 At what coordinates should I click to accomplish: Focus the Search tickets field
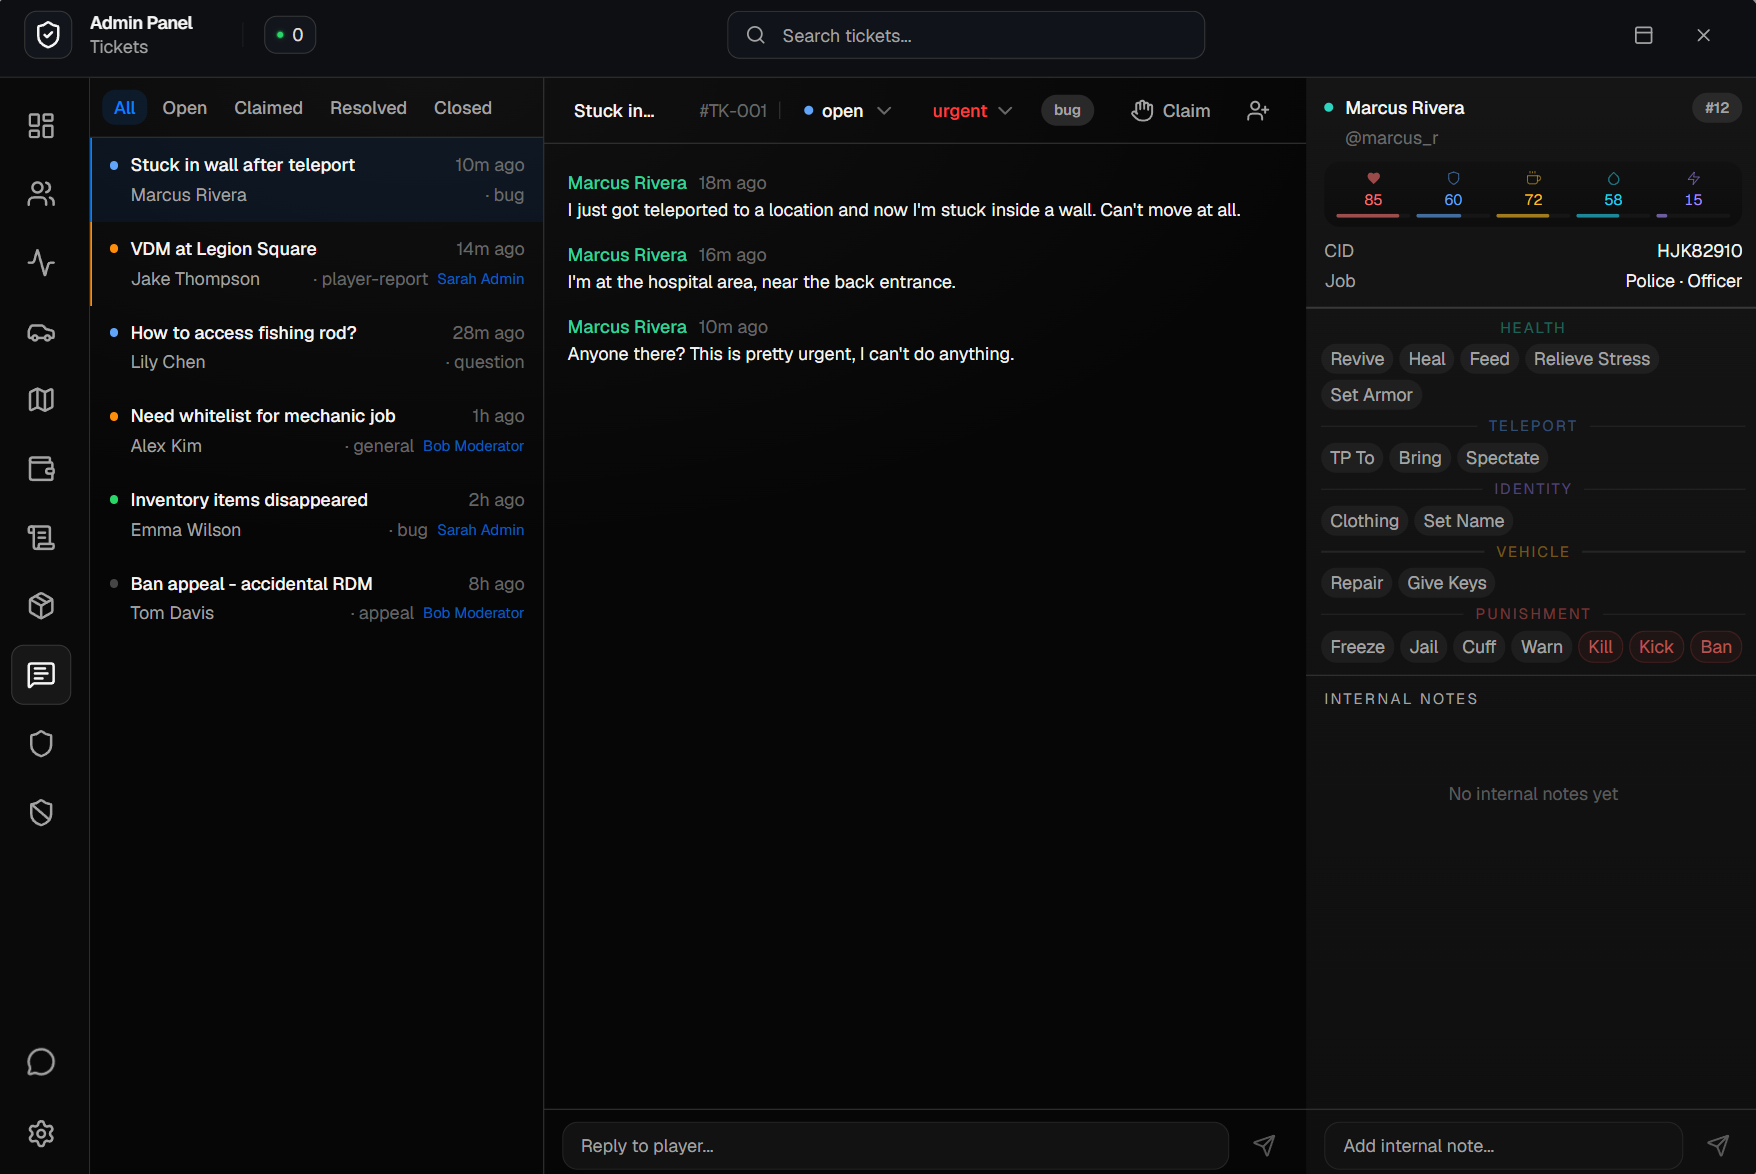pos(965,36)
